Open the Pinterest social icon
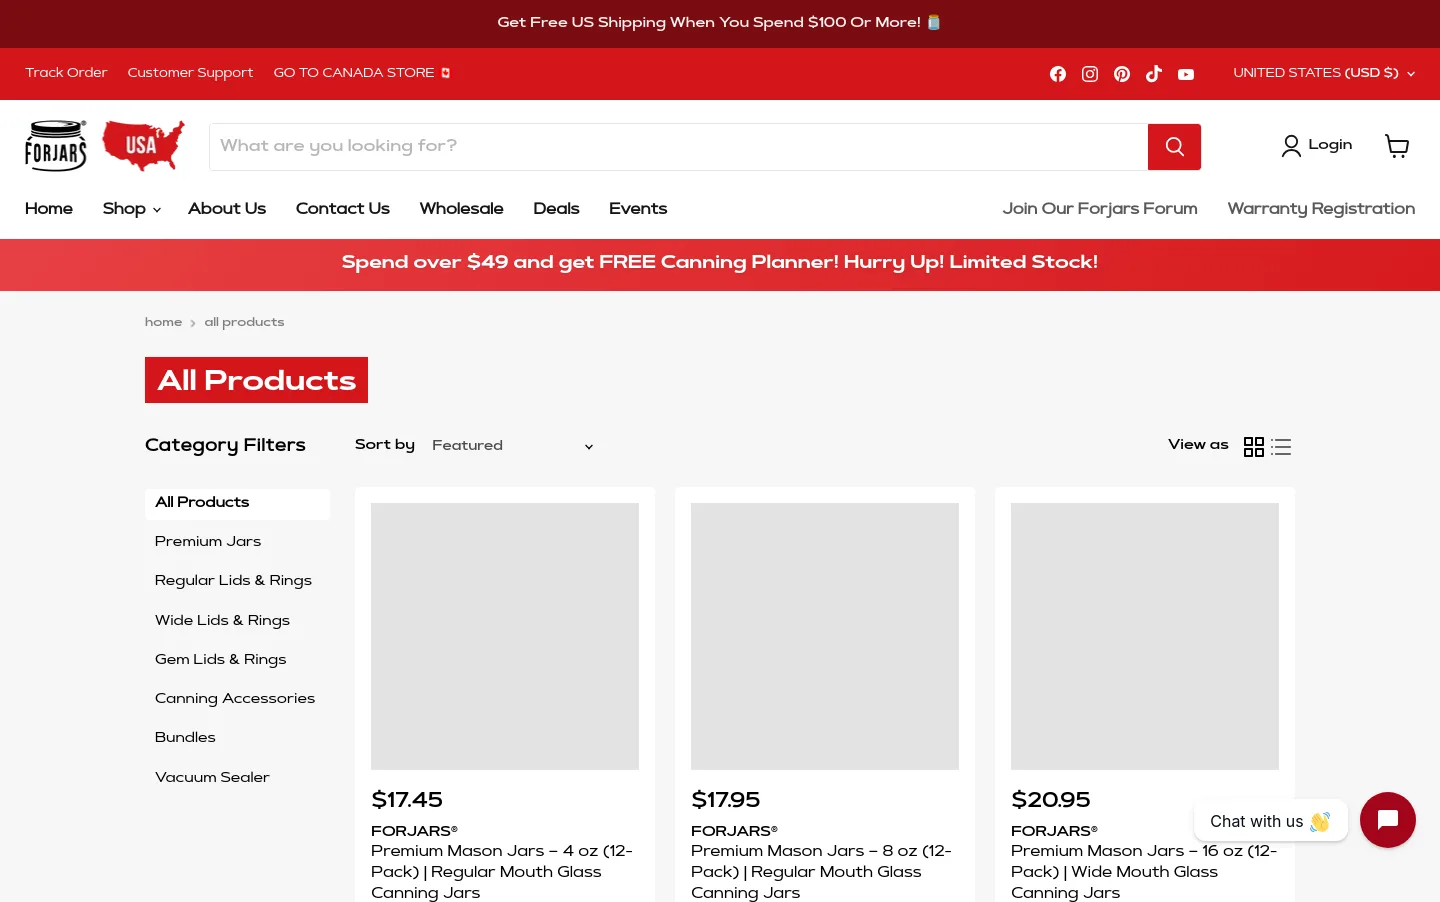Viewport: 1440px width, 902px height. (x=1122, y=74)
